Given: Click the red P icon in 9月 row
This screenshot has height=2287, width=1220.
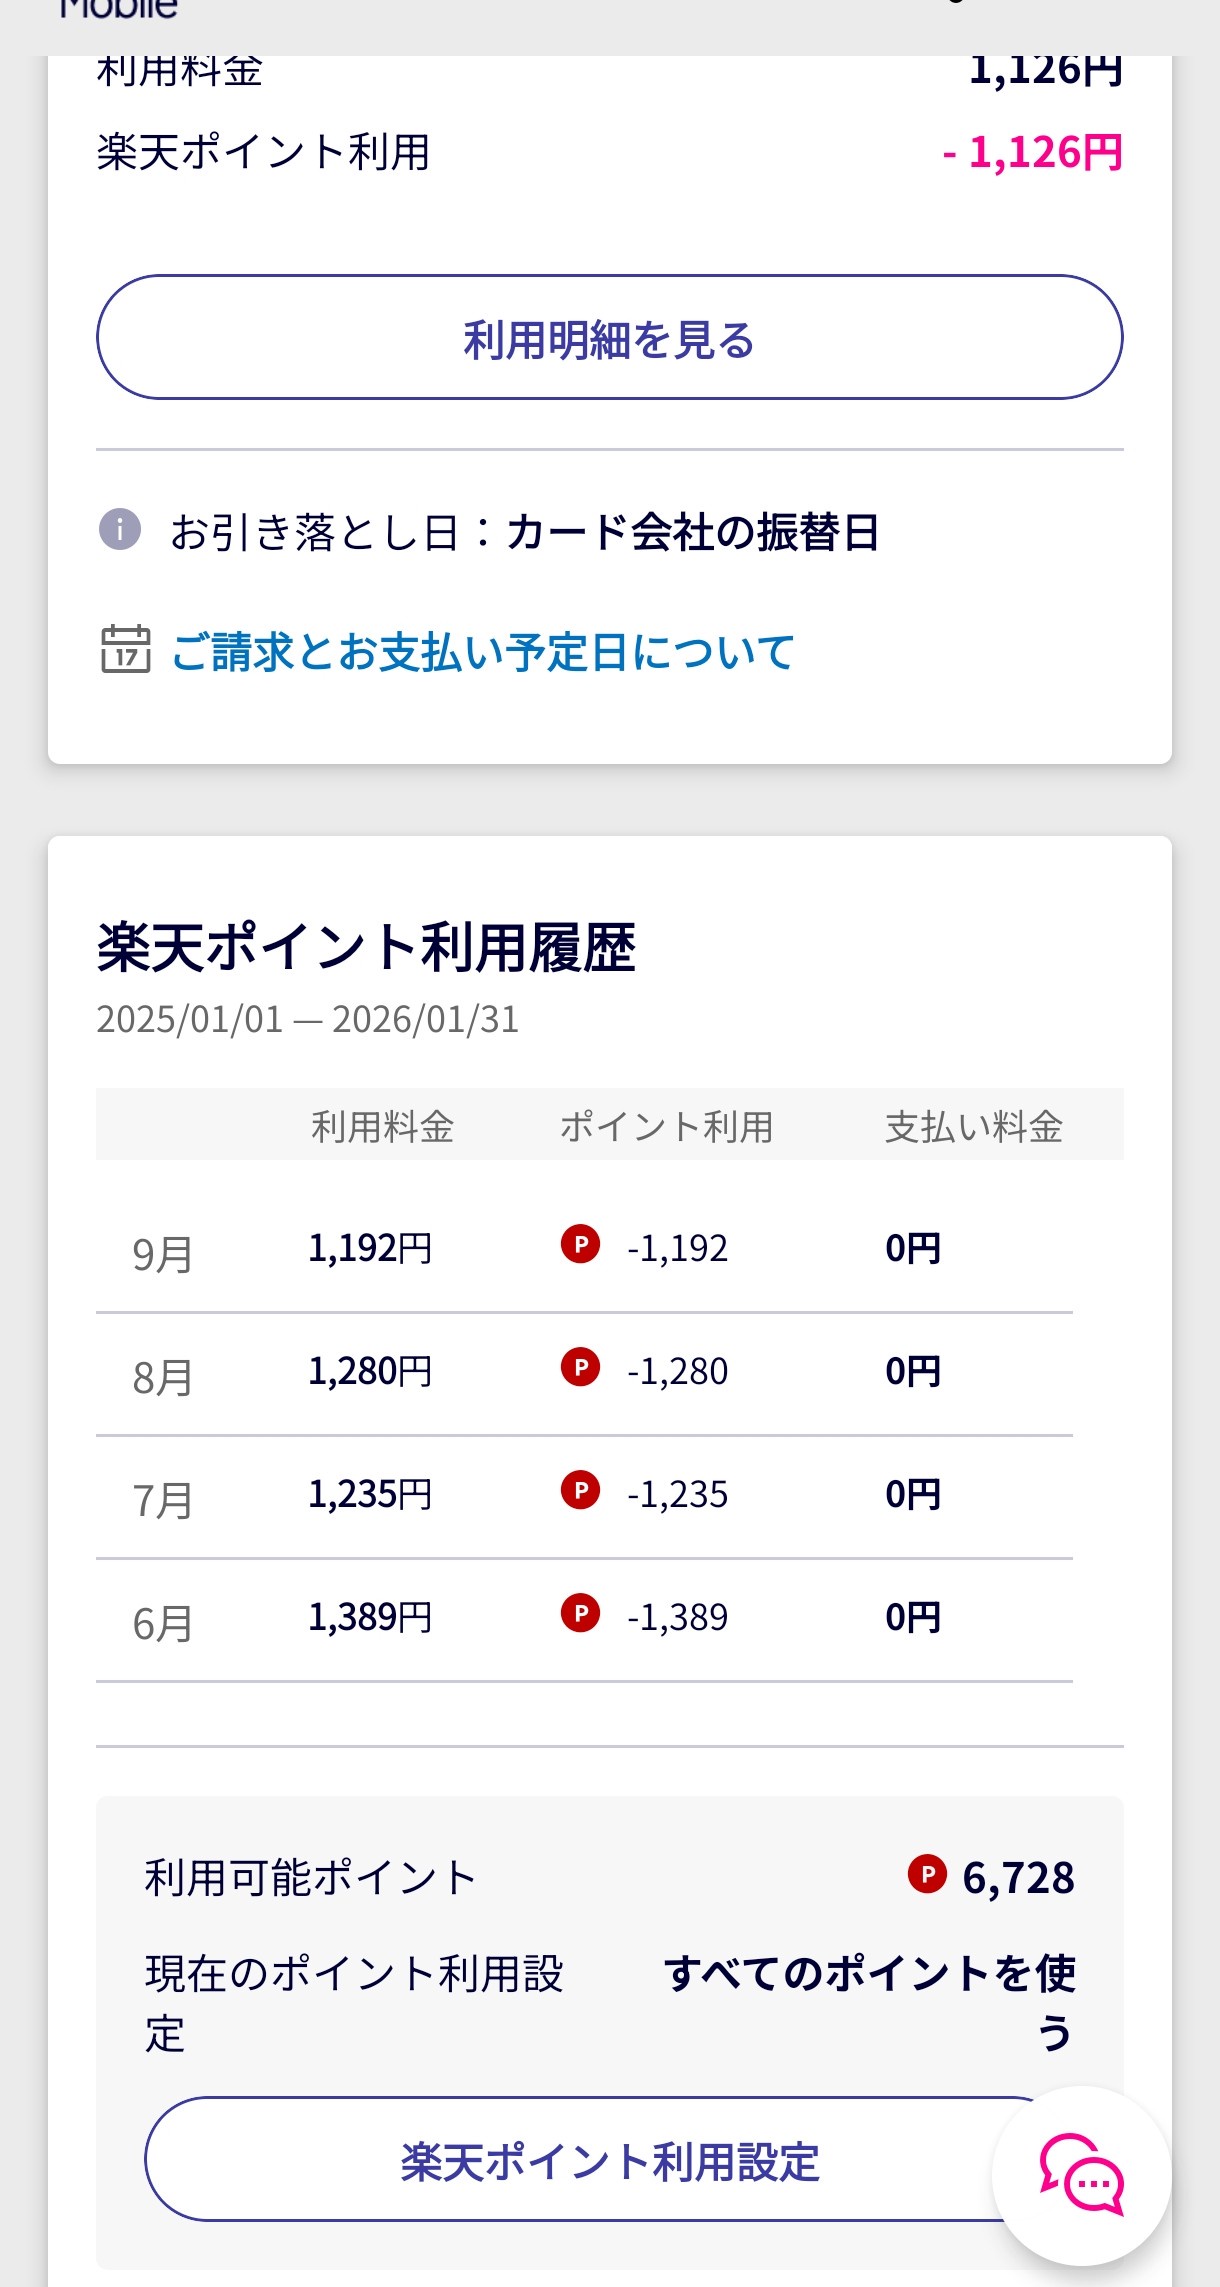Looking at the screenshot, I should [x=580, y=1244].
